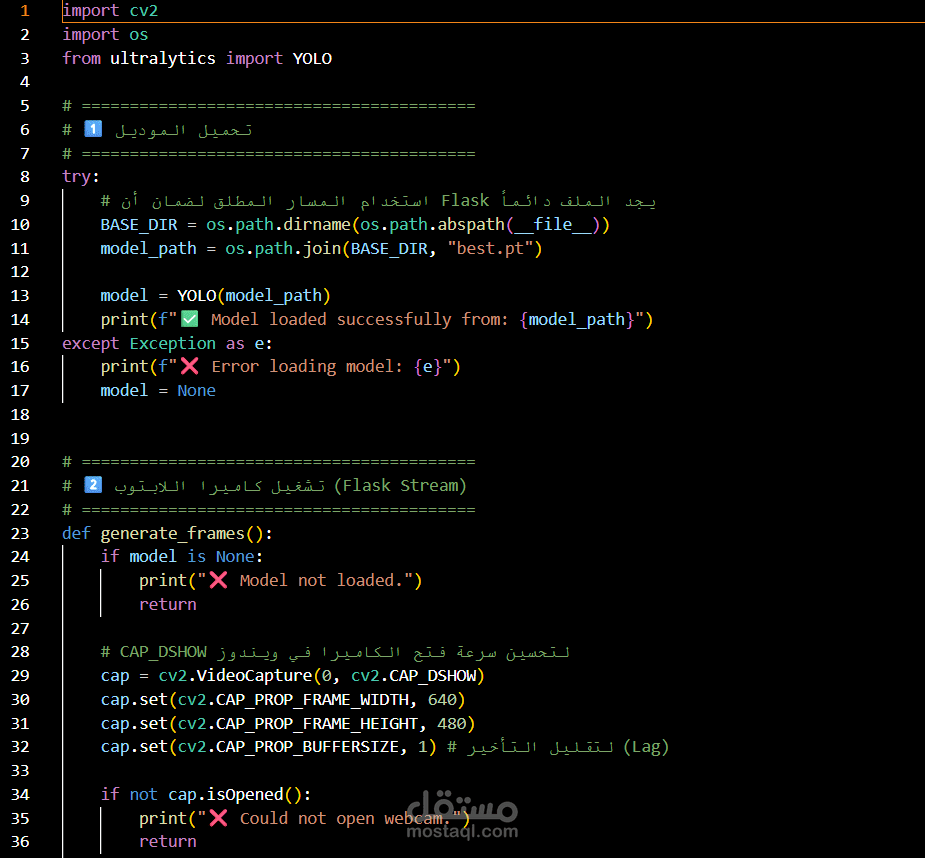Click '{e}' placeholder on line 16
Viewport: 925px width, 858px height.
[428, 366]
